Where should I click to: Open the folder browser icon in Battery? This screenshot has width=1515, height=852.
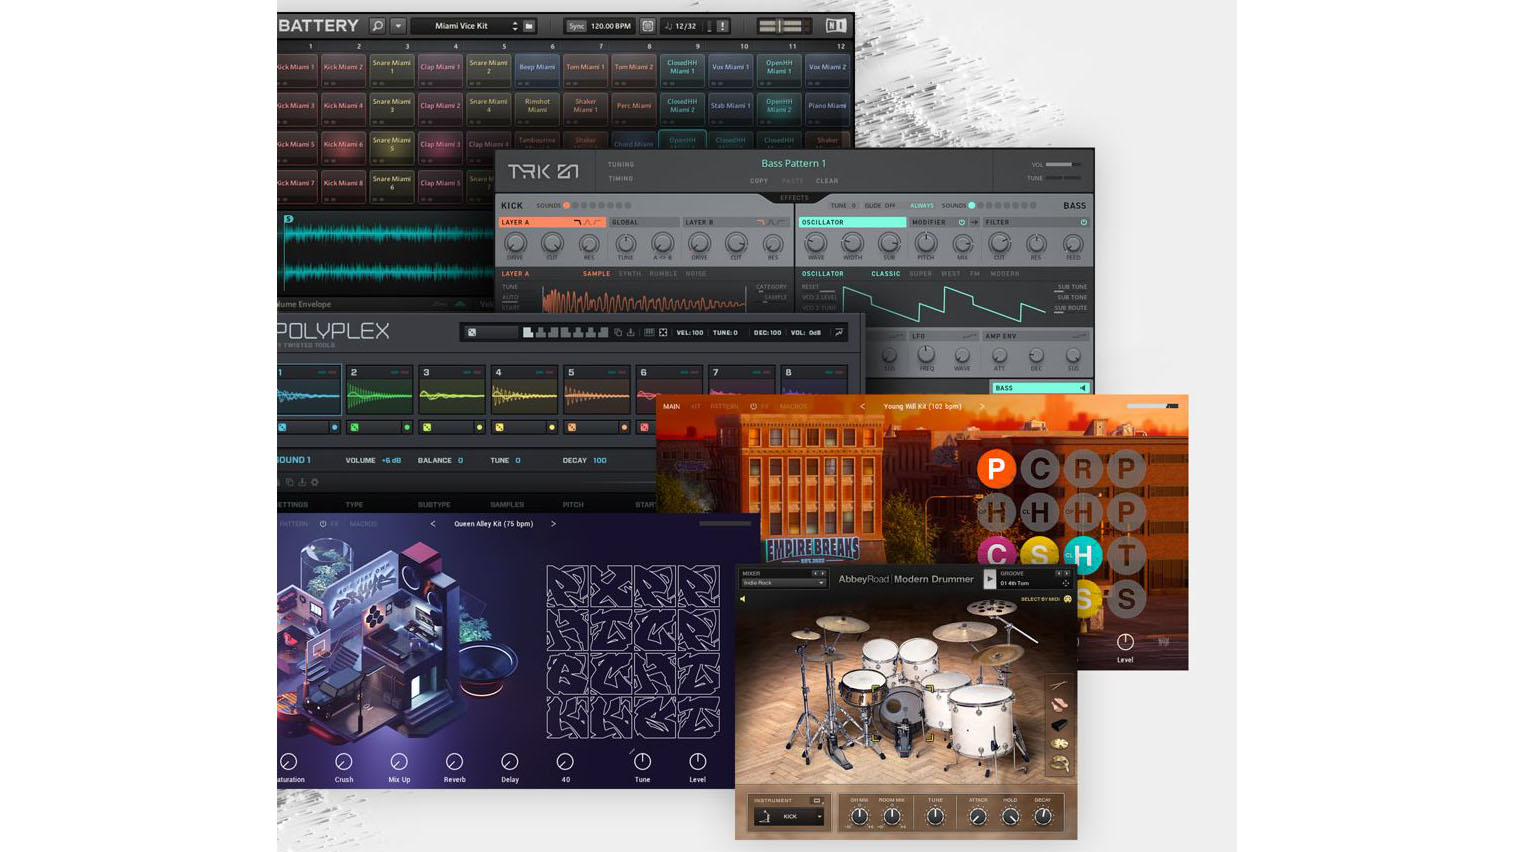(x=529, y=26)
